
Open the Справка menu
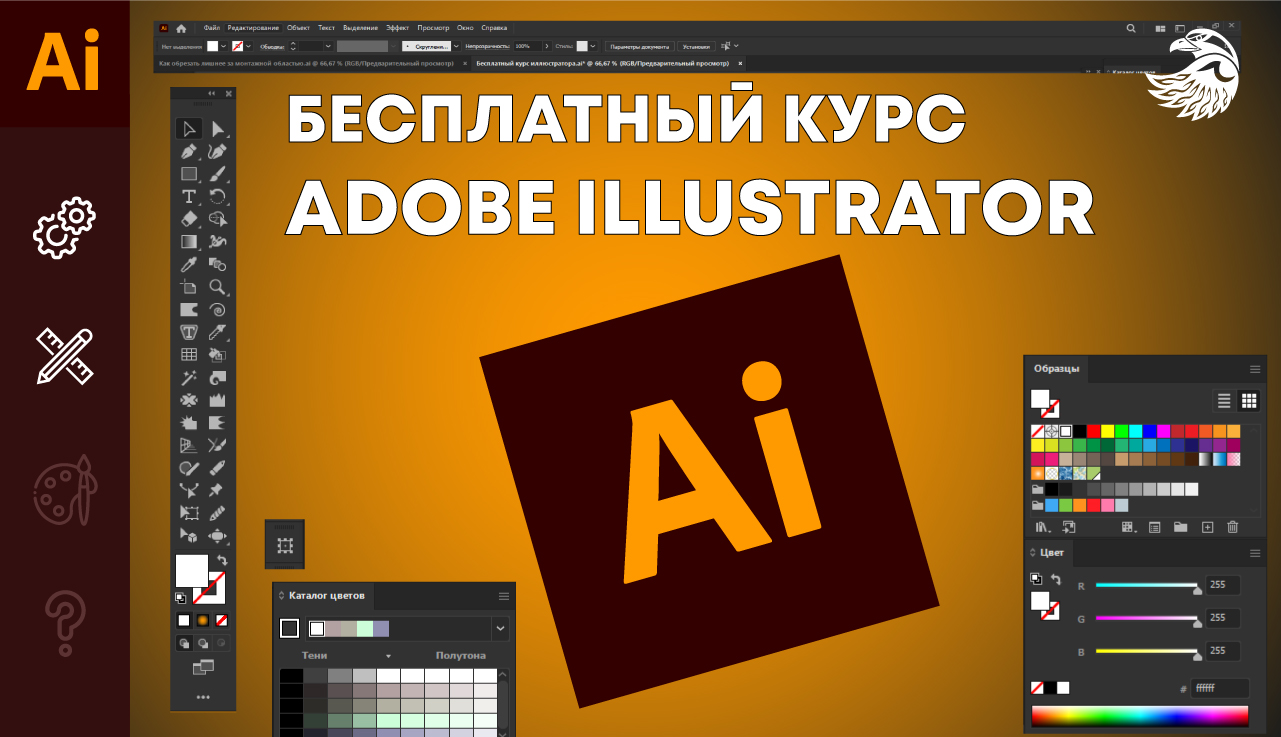coord(494,28)
